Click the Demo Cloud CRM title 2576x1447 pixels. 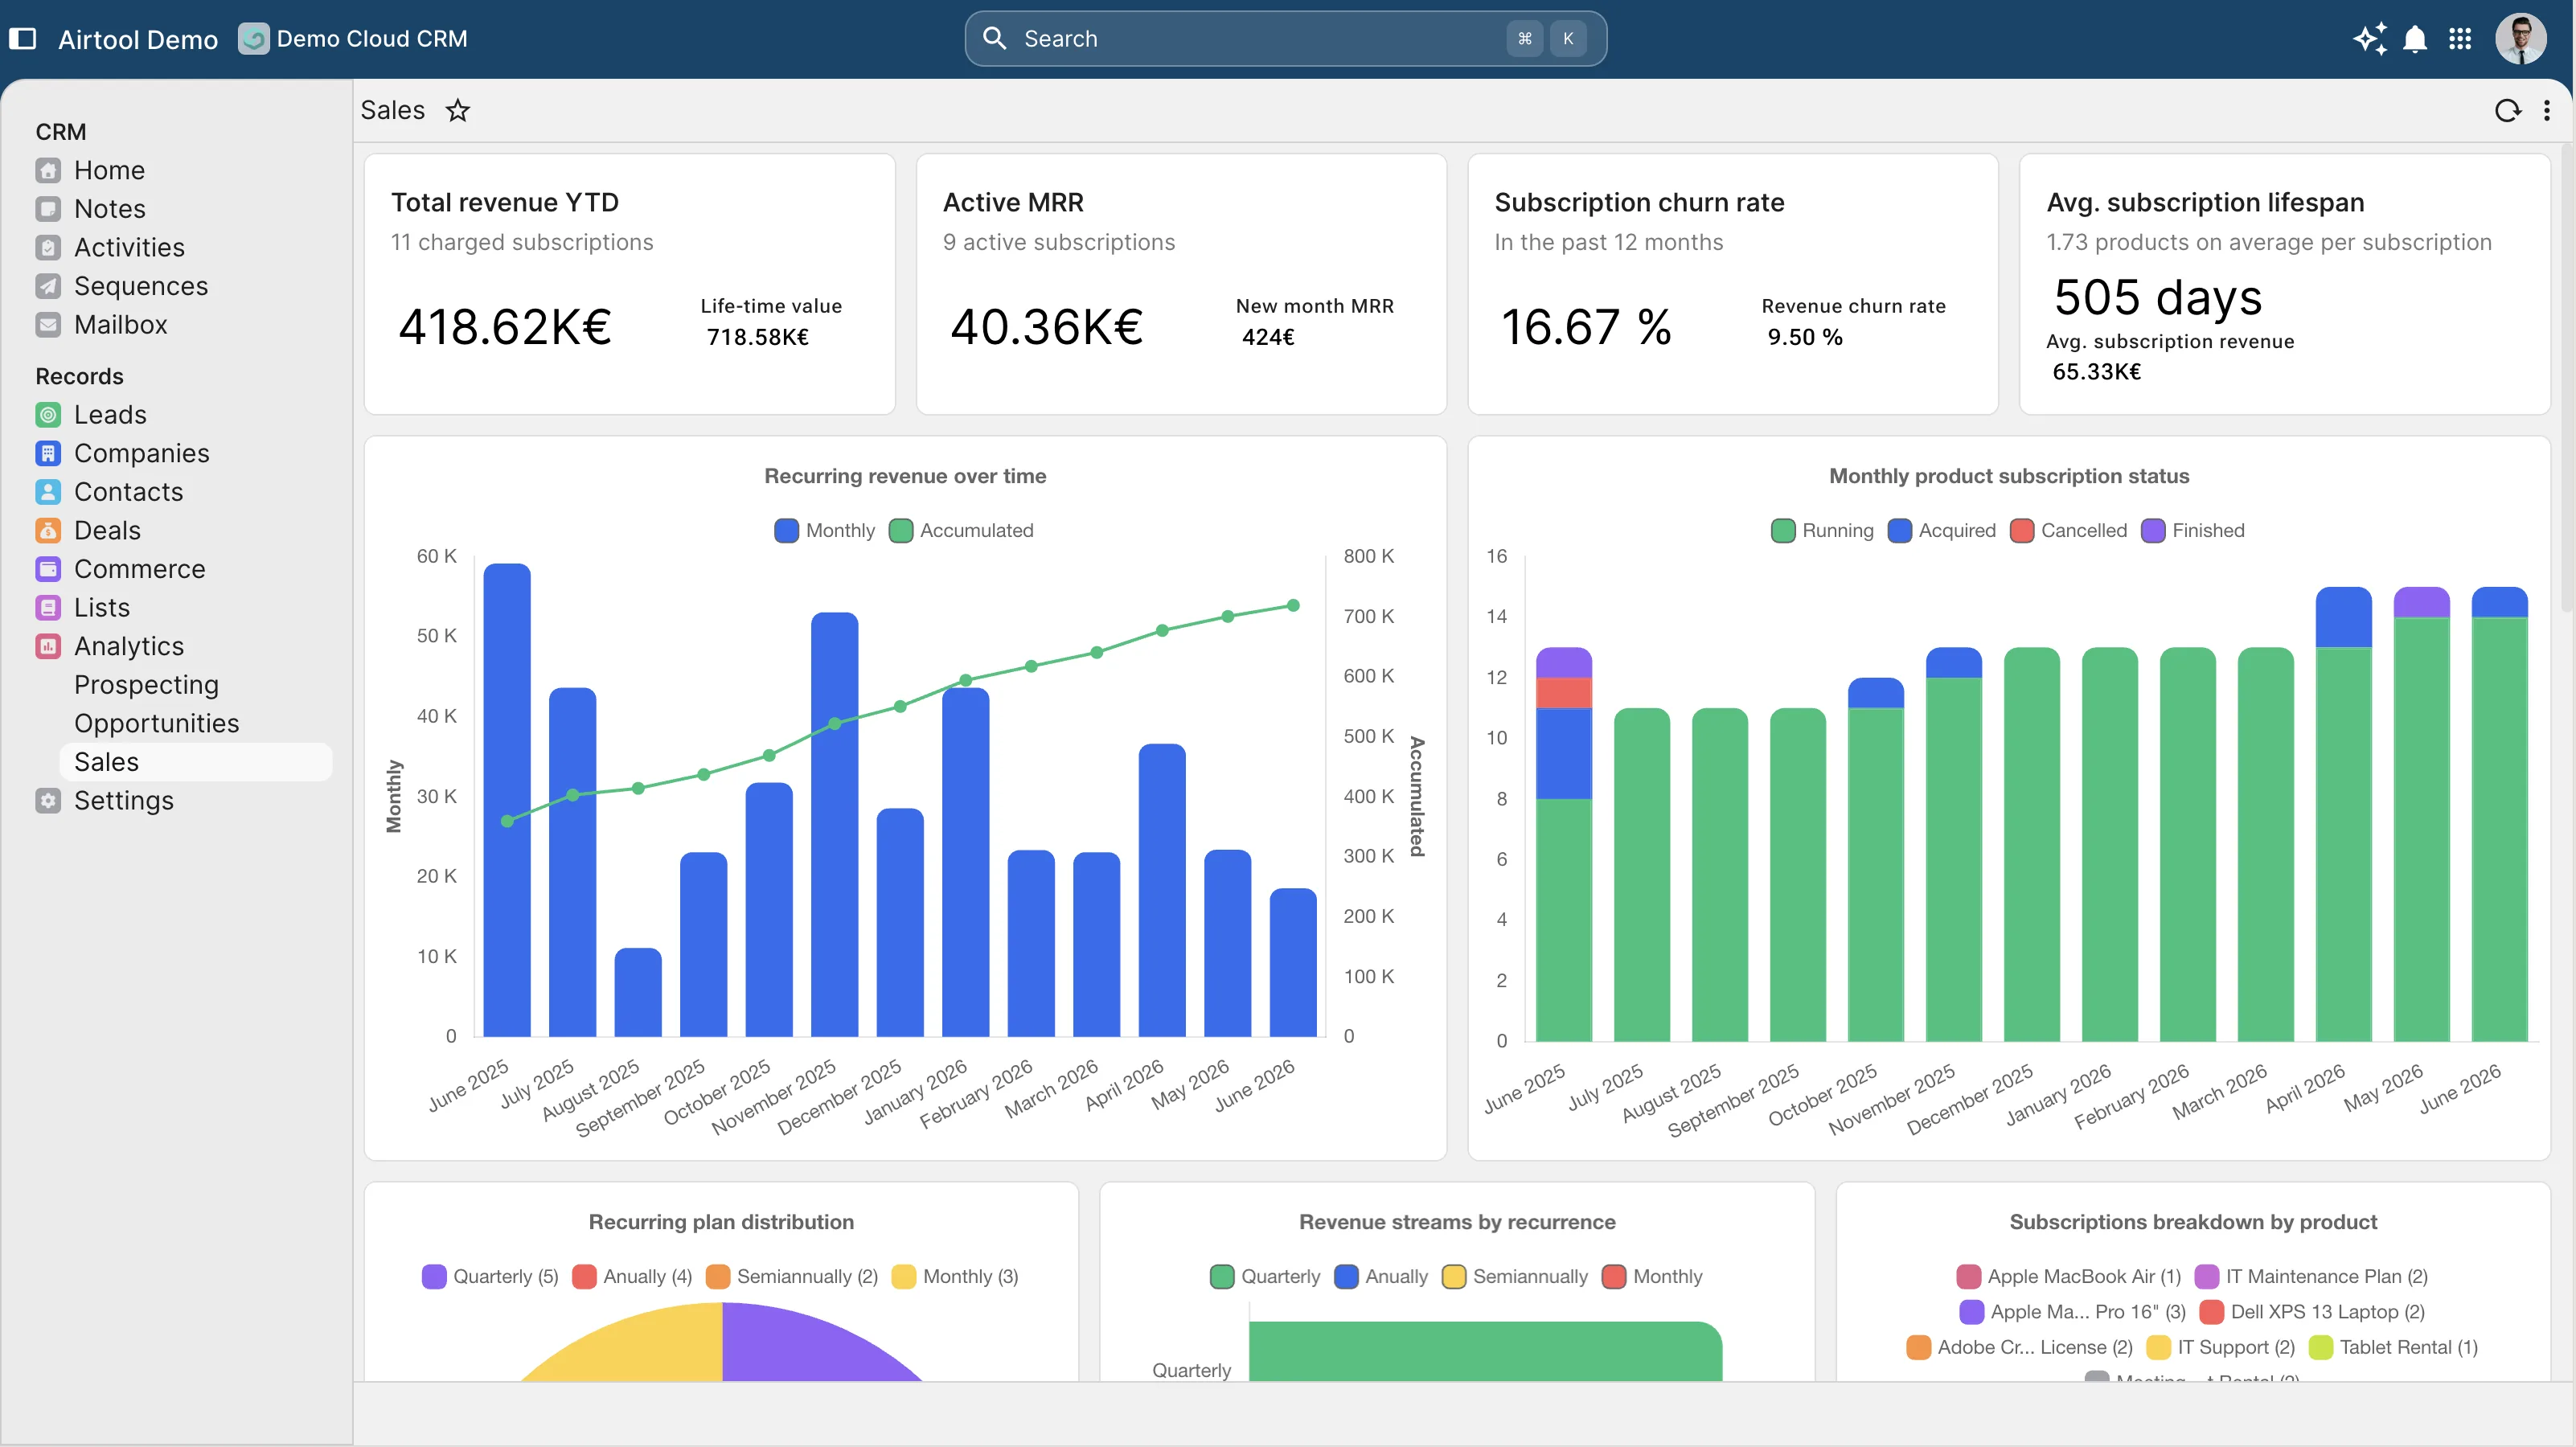pyautogui.click(x=372, y=39)
